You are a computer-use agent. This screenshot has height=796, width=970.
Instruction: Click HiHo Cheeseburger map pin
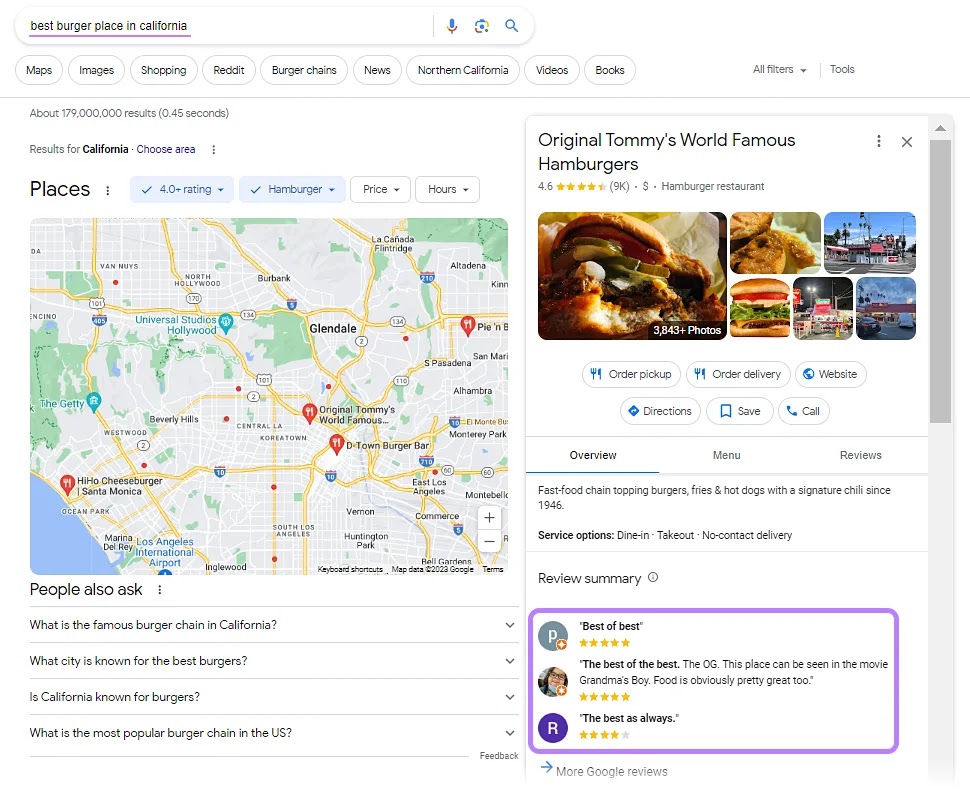[67, 484]
